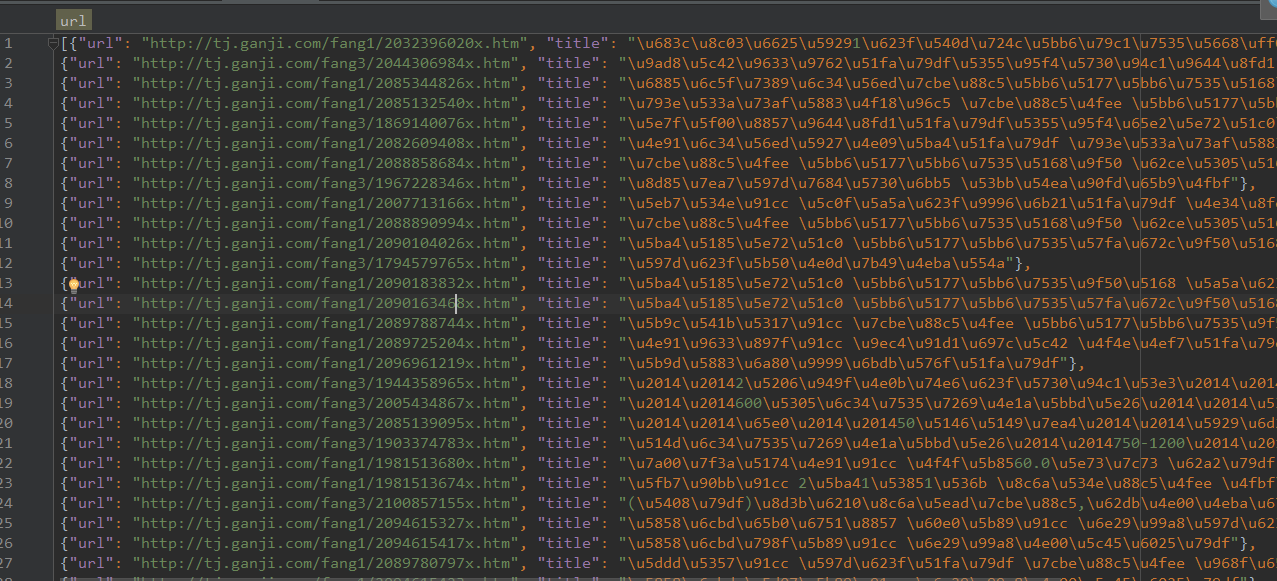Screen dimensions: 1277x581
Task: Click the URL ending in 2085344826x.htm
Action: 326,83
